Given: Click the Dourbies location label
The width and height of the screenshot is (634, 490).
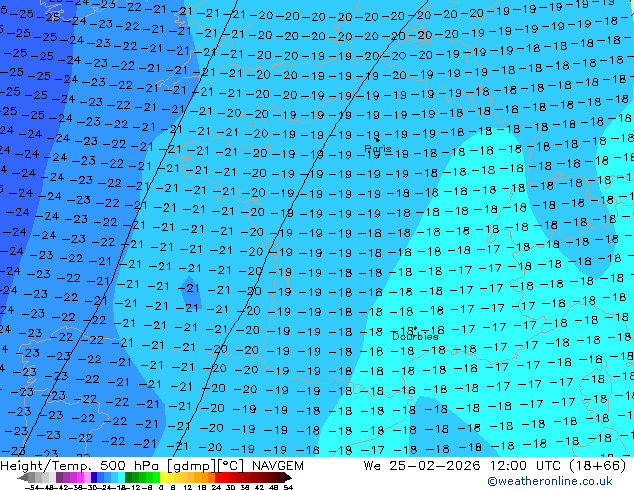Looking at the screenshot, I should (x=415, y=336).
